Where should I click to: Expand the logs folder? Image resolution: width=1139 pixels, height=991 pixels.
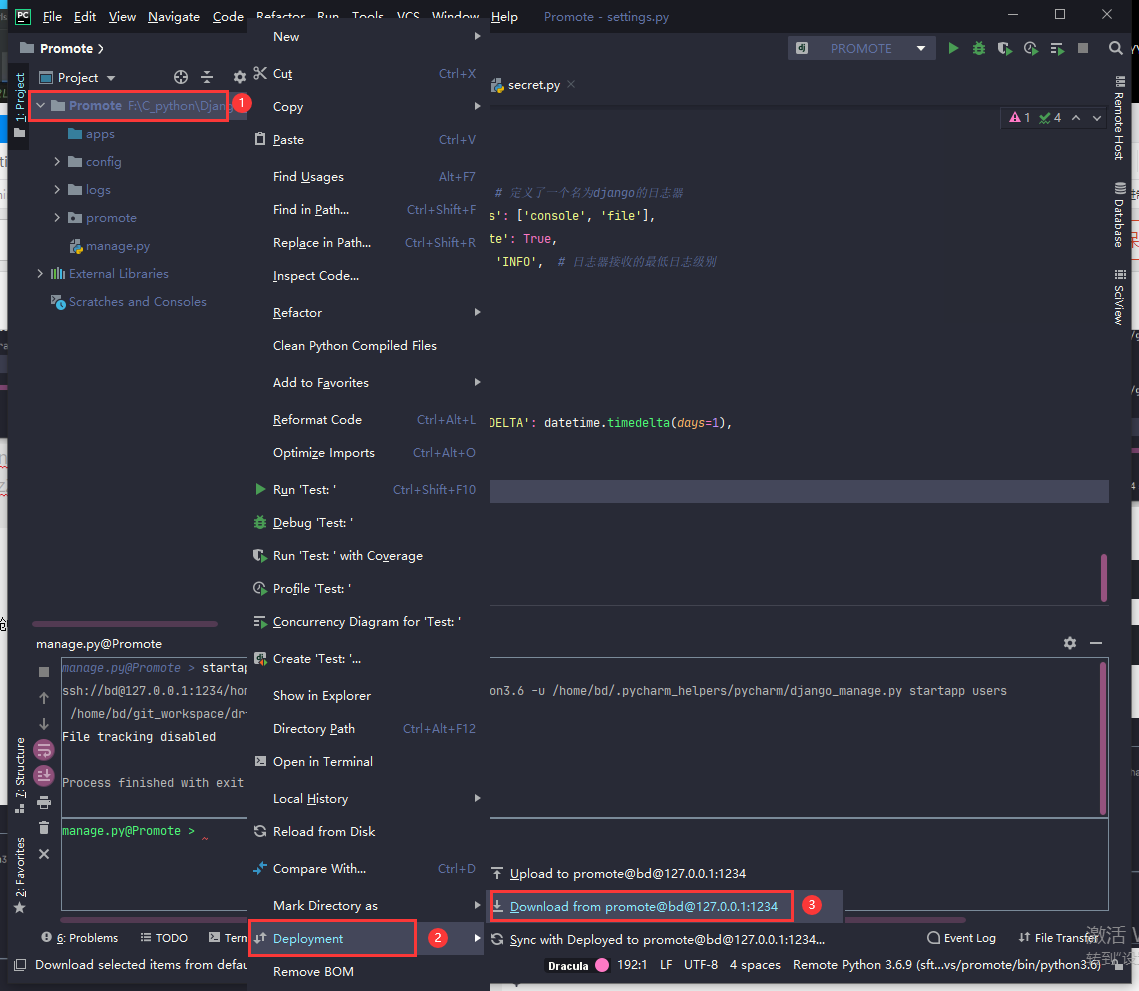(x=57, y=189)
